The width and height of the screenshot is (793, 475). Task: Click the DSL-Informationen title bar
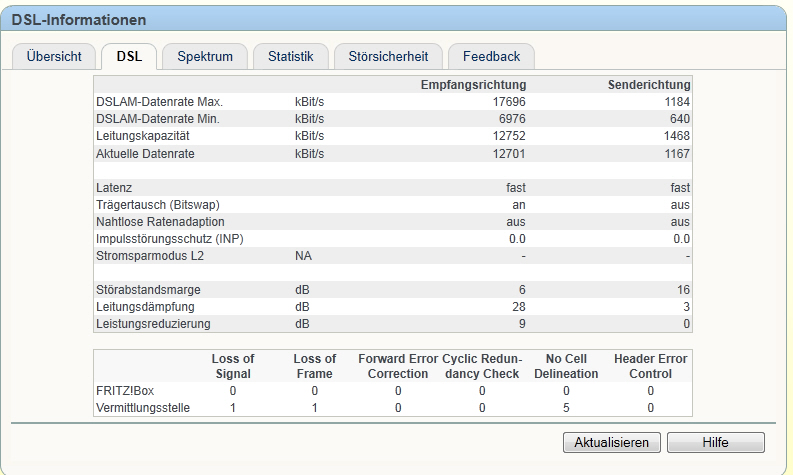393,20
